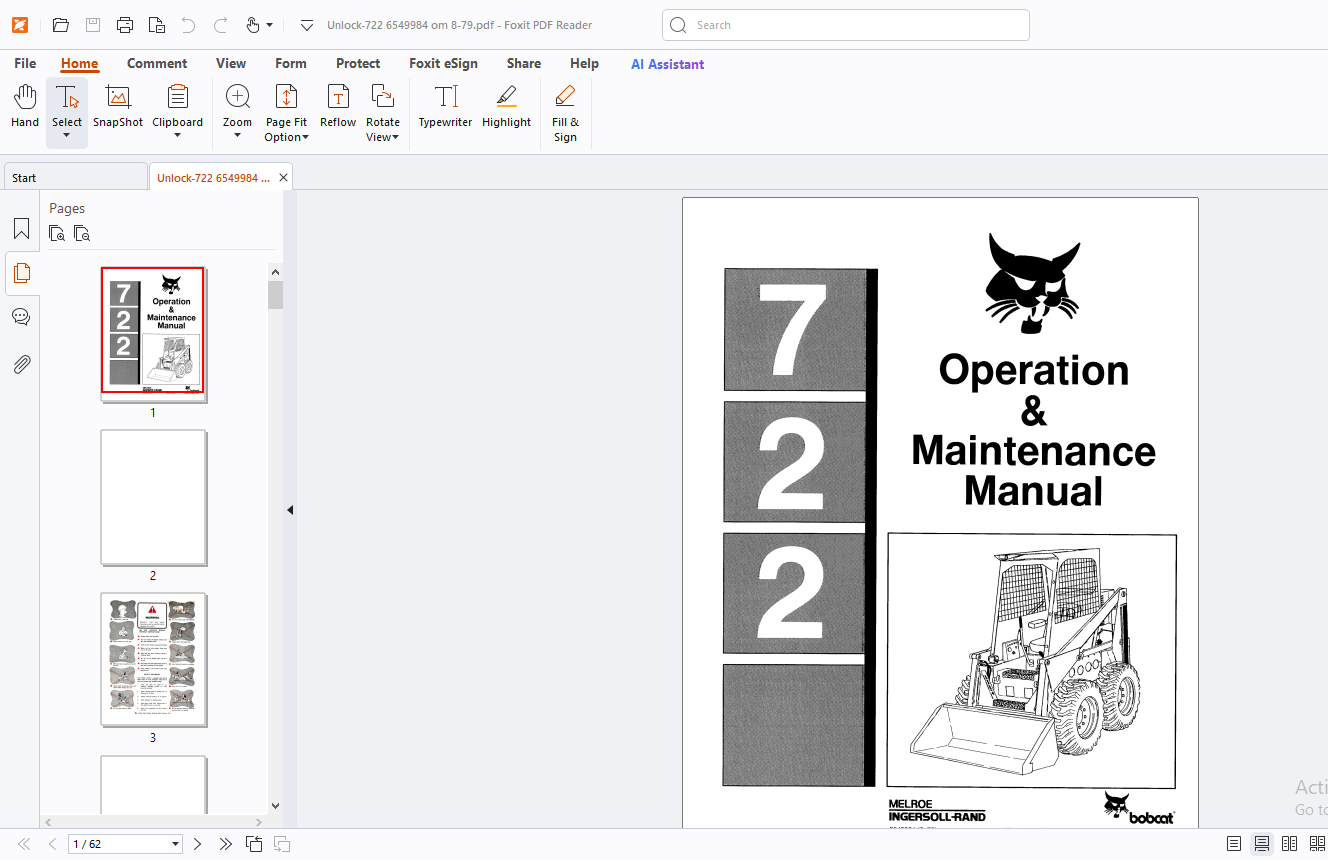Open the Attachments paperclip panel
Screen dimensions: 1328x860
coord(21,364)
